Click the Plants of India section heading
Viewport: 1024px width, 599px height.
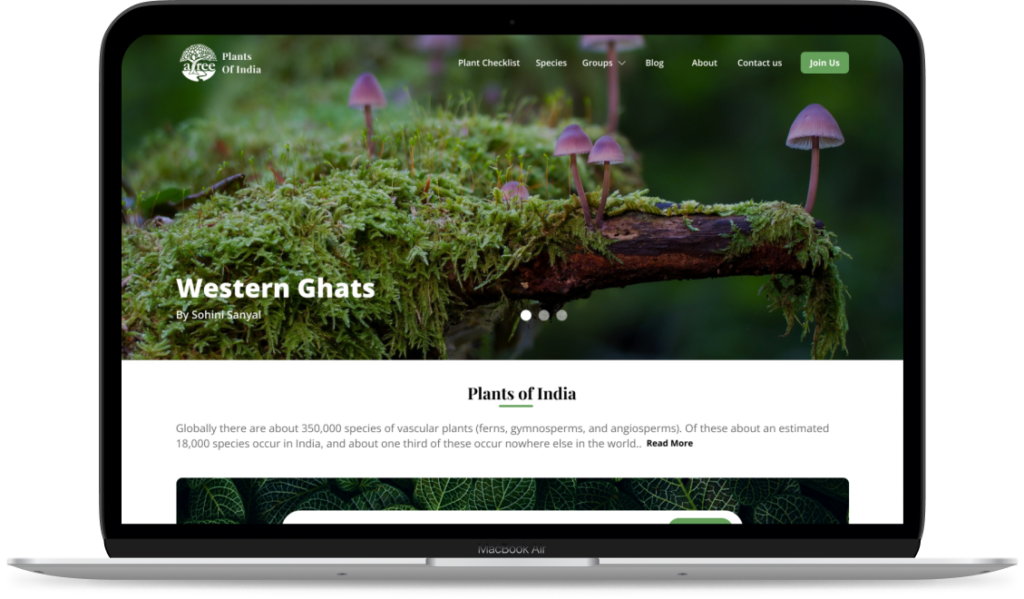coord(521,393)
